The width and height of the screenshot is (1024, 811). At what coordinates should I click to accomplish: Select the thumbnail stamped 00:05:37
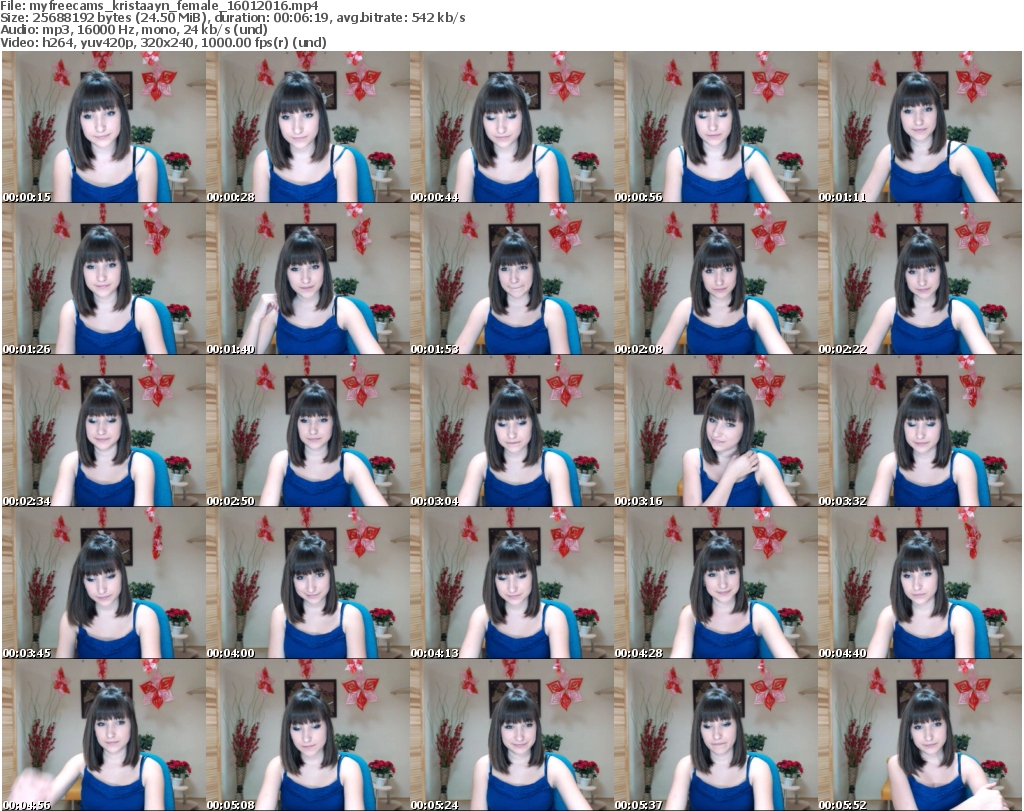tap(715, 735)
